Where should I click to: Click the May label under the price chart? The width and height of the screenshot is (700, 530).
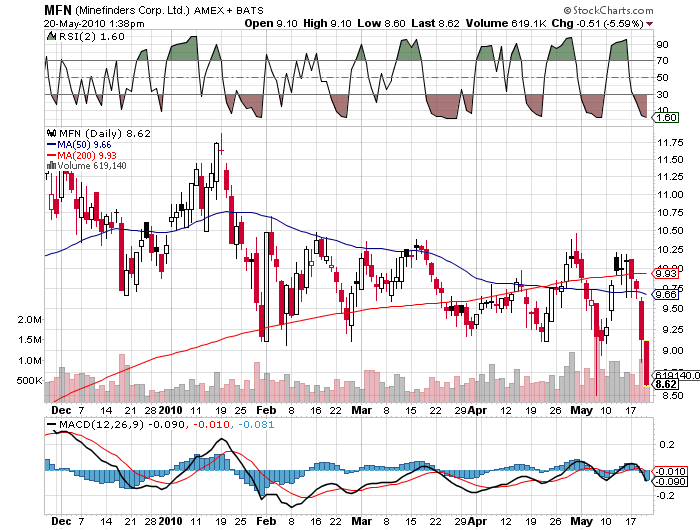(582, 410)
